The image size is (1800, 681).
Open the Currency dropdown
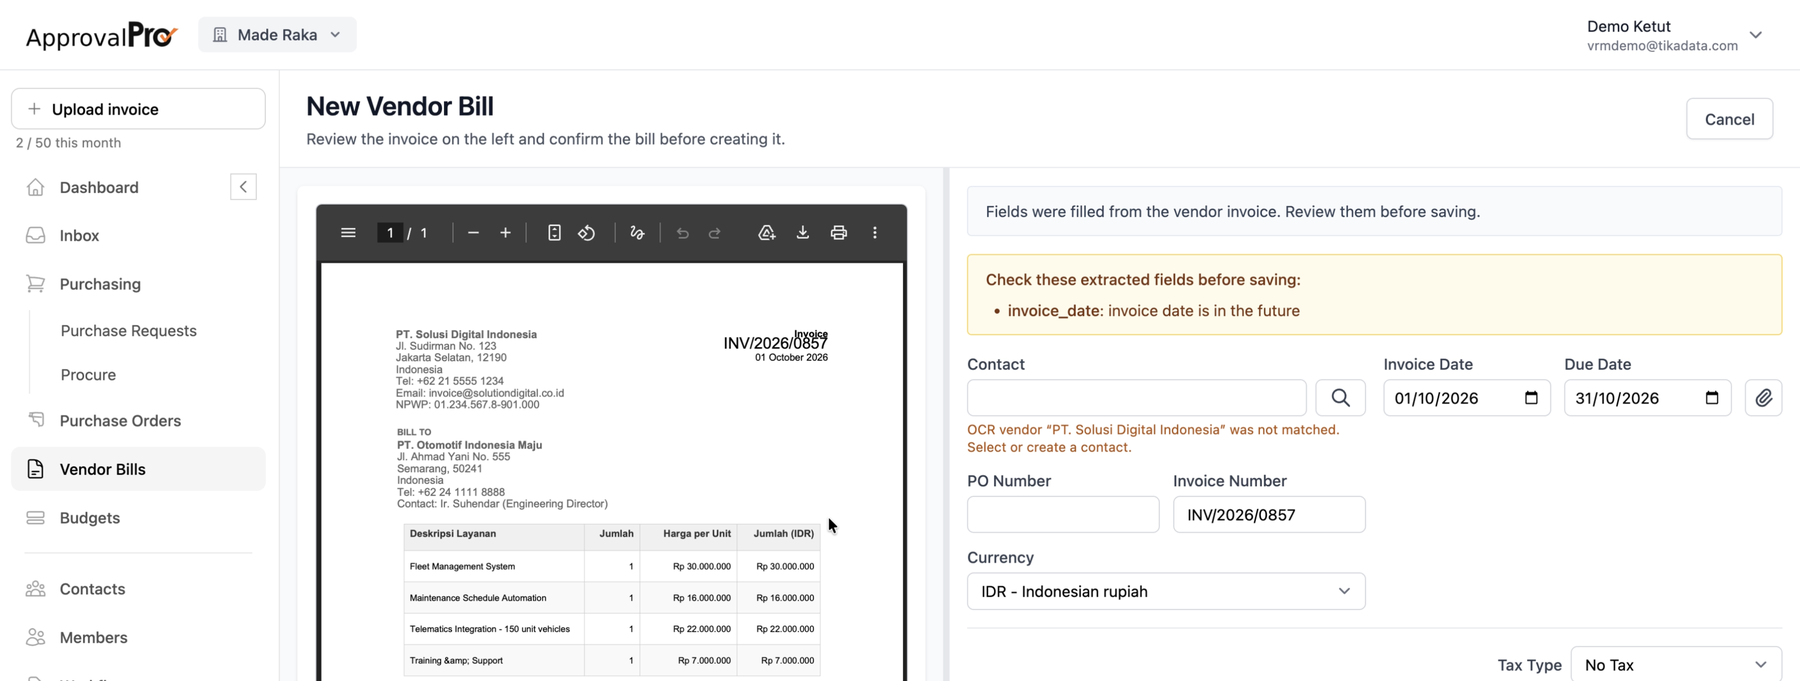(x=1166, y=591)
